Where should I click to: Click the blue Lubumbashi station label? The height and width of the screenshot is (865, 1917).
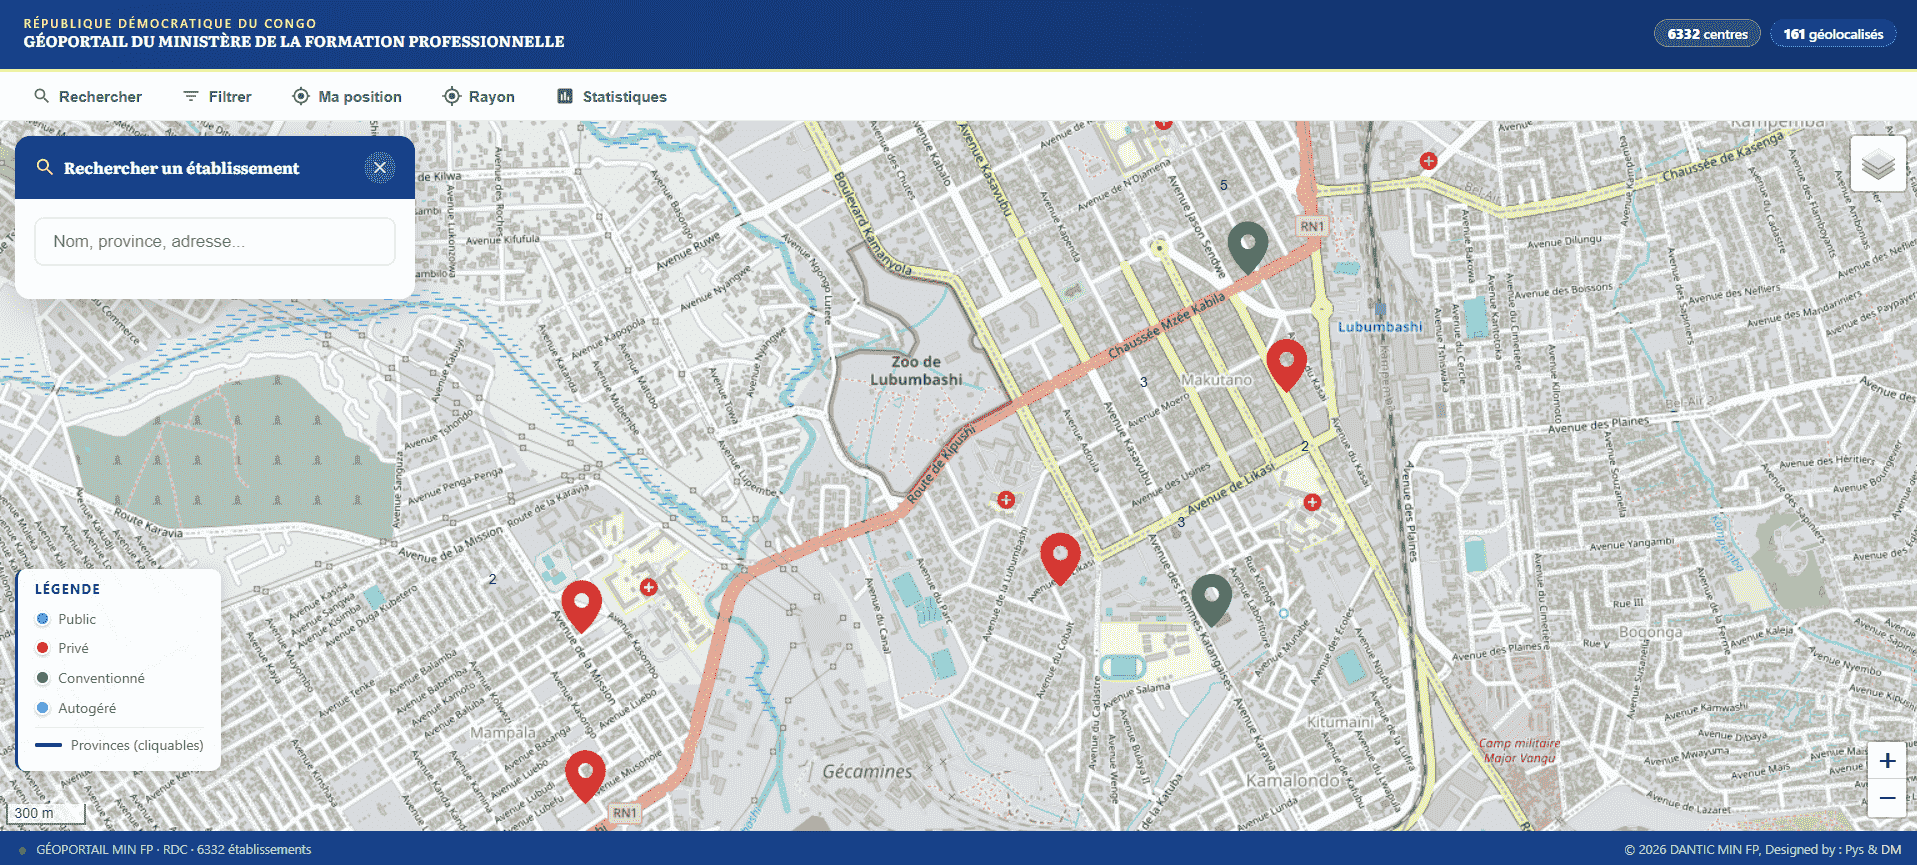point(1380,327)
